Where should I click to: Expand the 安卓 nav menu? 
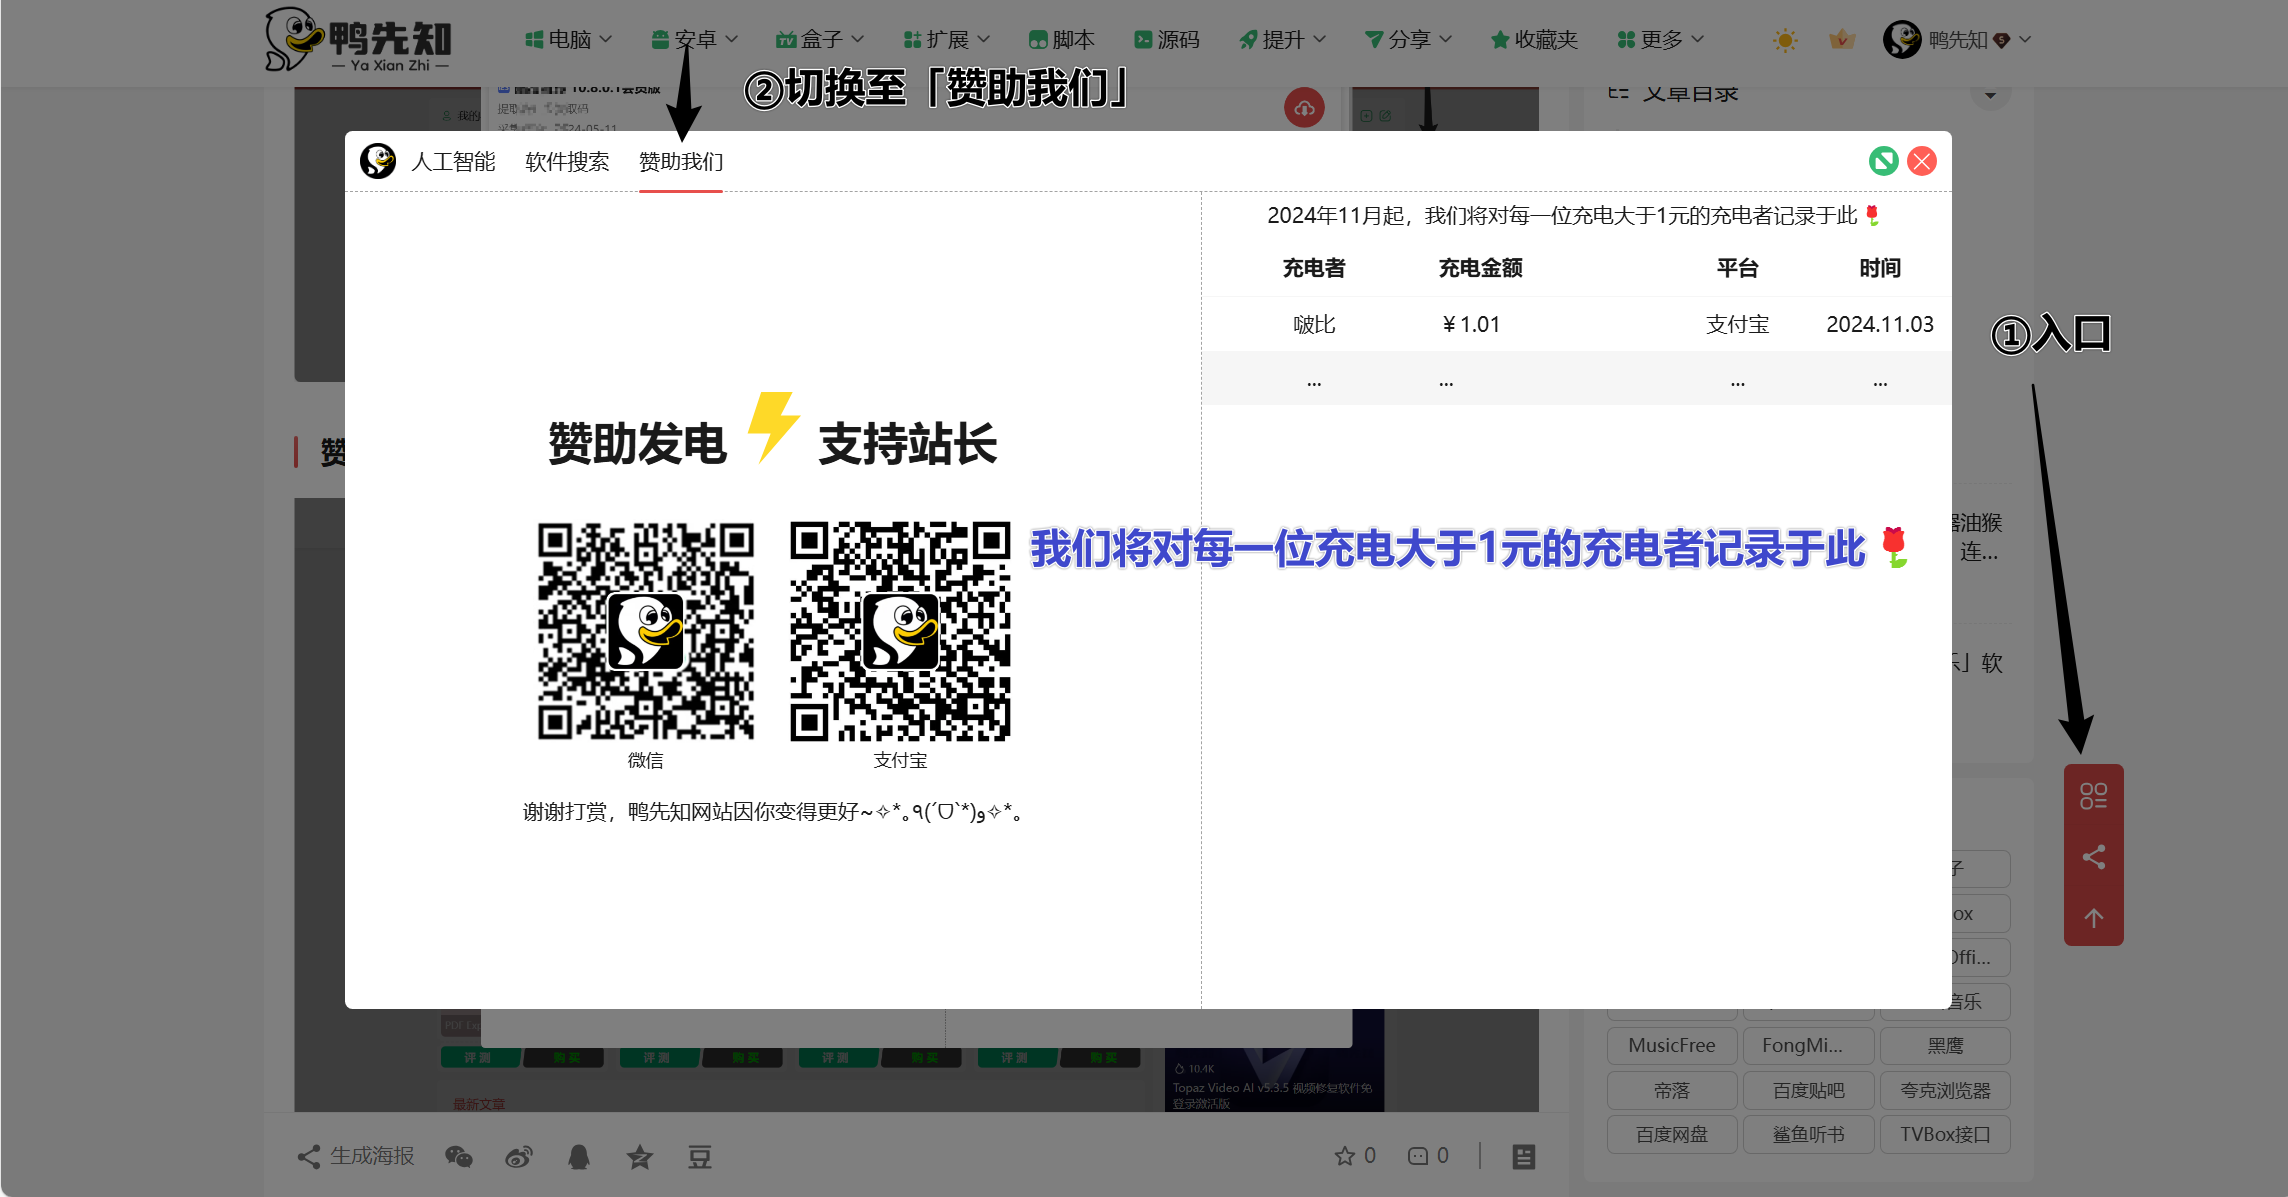coord(694,40)
